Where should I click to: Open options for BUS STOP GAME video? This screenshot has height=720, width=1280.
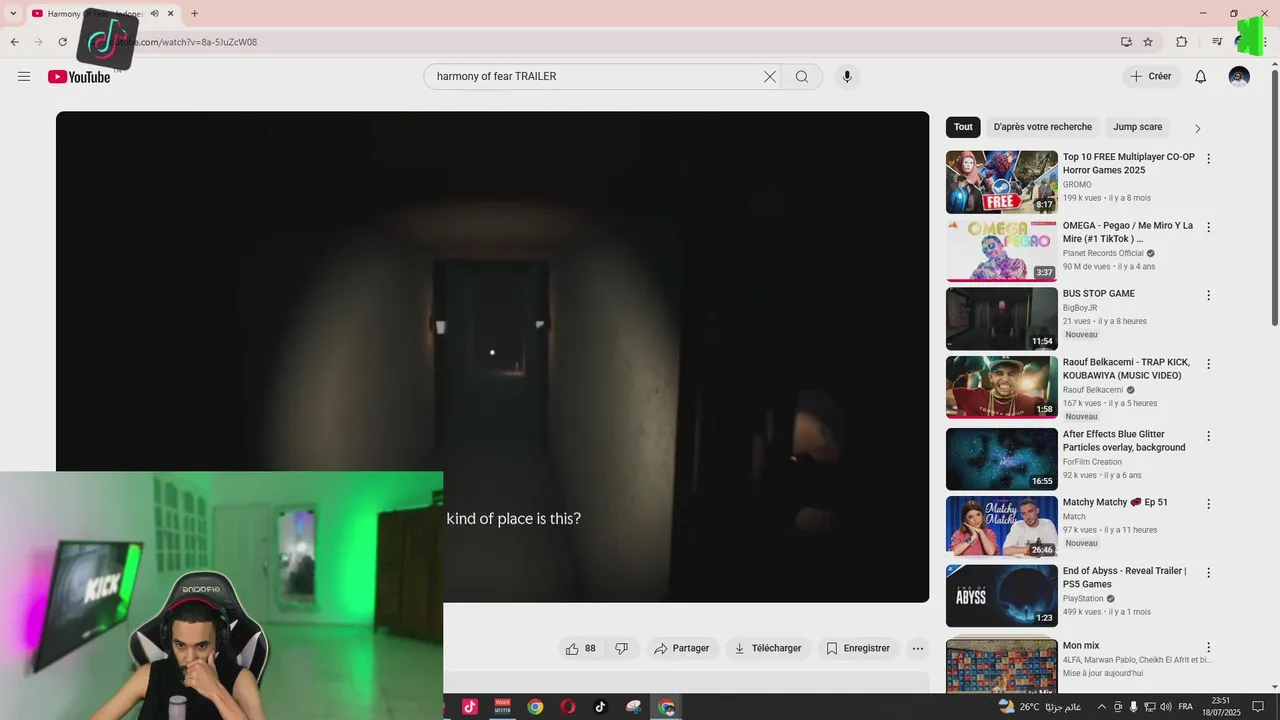tap(1208, 295)
